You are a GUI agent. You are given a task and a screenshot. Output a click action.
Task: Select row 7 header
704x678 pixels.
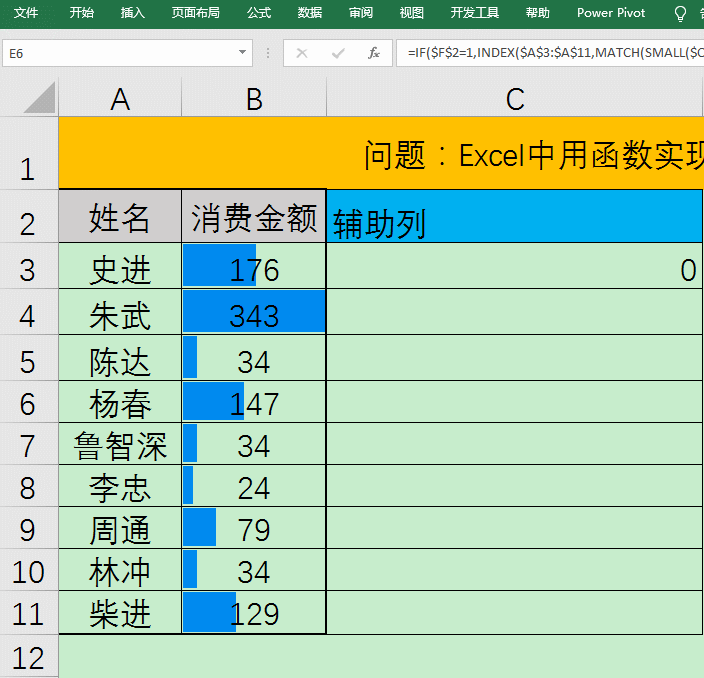pos(28,444)
